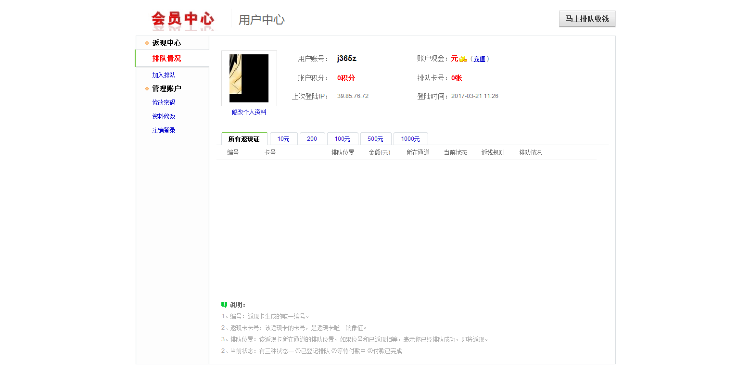Click the 管理账户 sidebar heading
The width and height of the screenshot is (750, 371).
click(166, 88)
